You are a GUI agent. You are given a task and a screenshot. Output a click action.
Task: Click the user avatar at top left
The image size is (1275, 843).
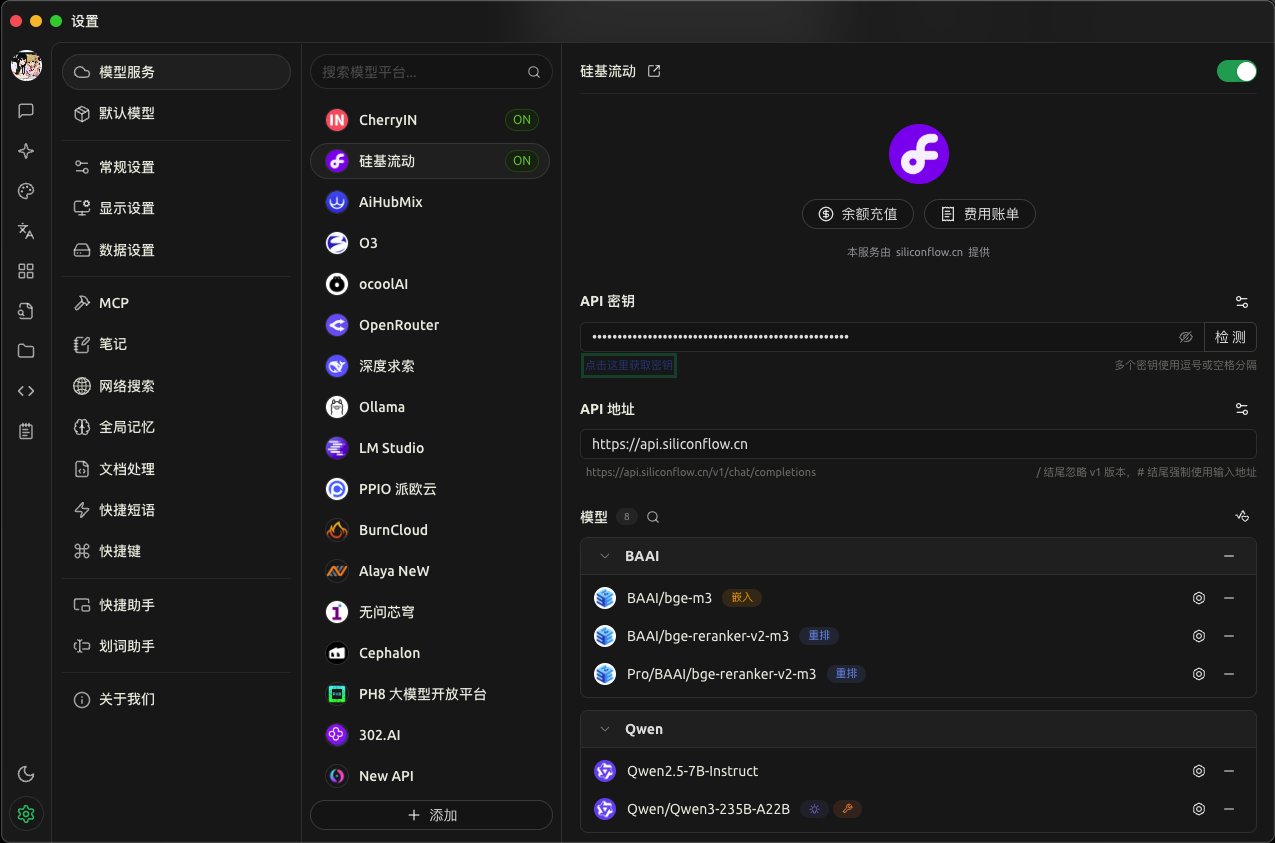(x=26, y=66)
